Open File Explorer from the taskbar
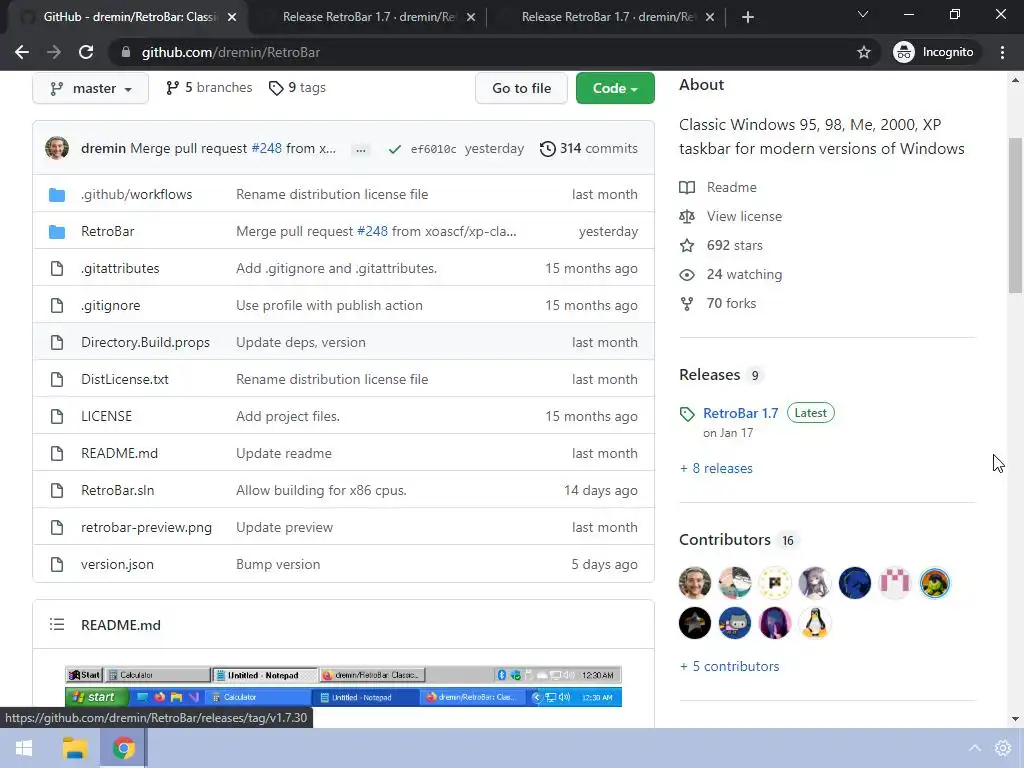1024x768 pixels. pyautogui.click(x=74, y=748)
